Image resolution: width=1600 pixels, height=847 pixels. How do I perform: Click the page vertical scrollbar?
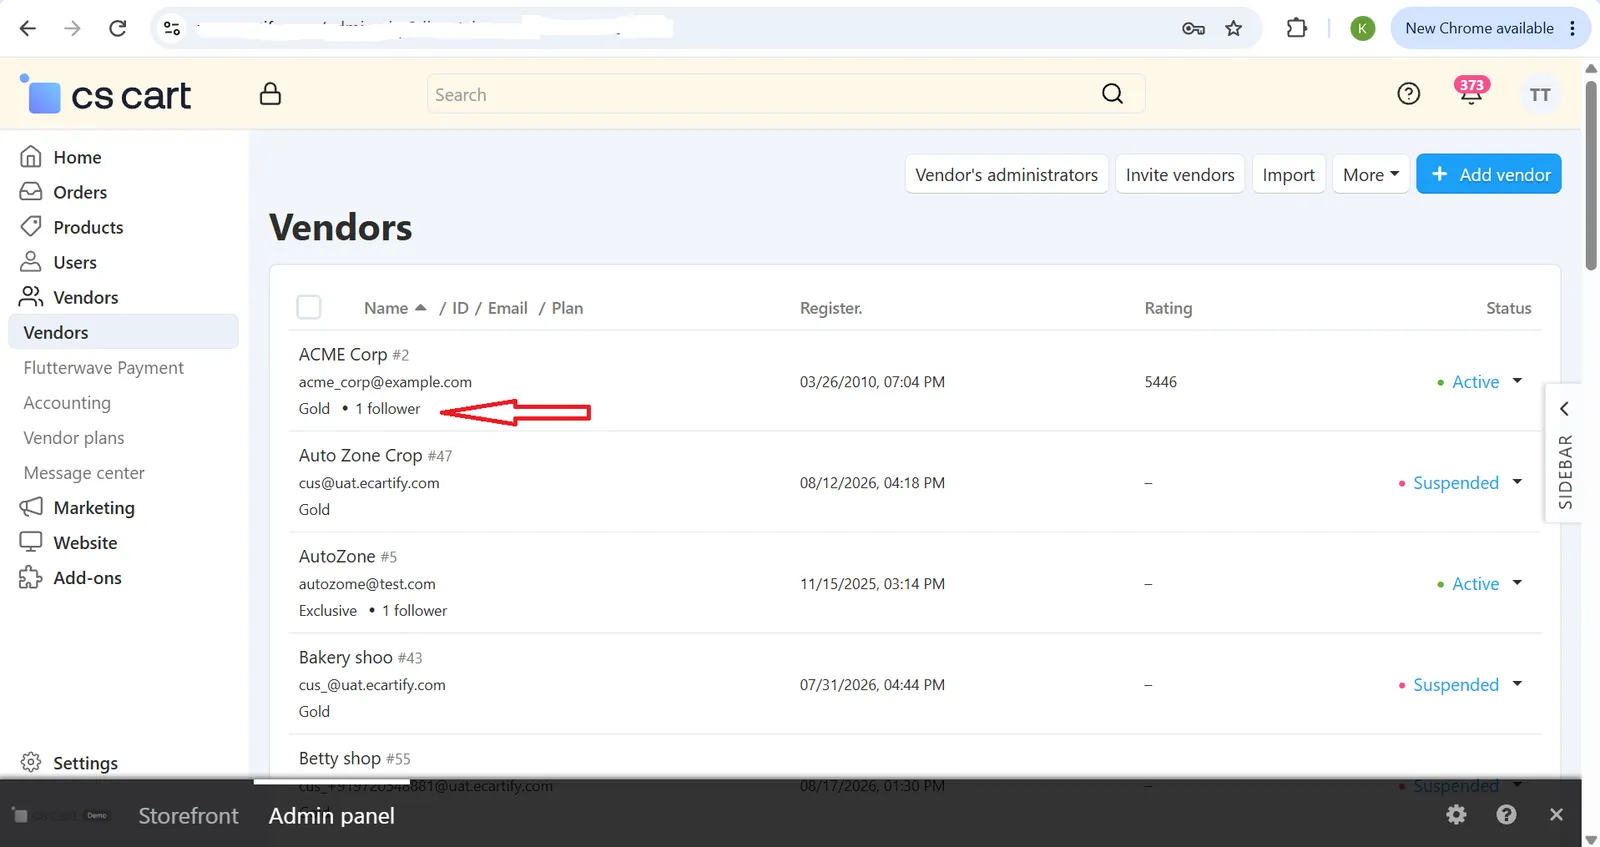point(1591,175)
